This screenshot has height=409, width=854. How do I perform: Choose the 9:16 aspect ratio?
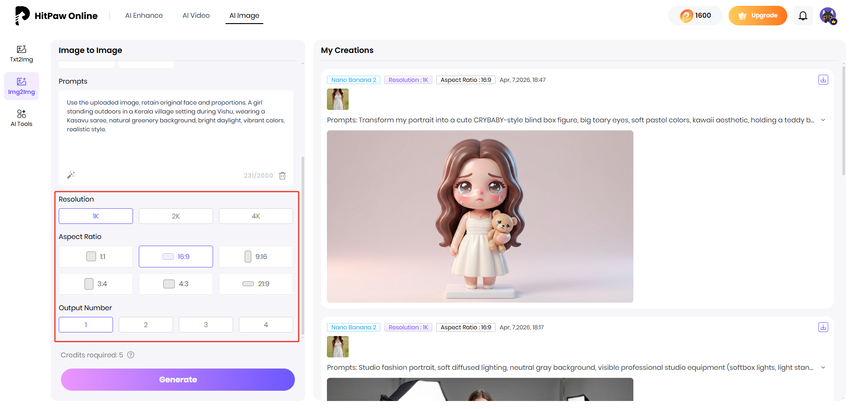point(256,256)
